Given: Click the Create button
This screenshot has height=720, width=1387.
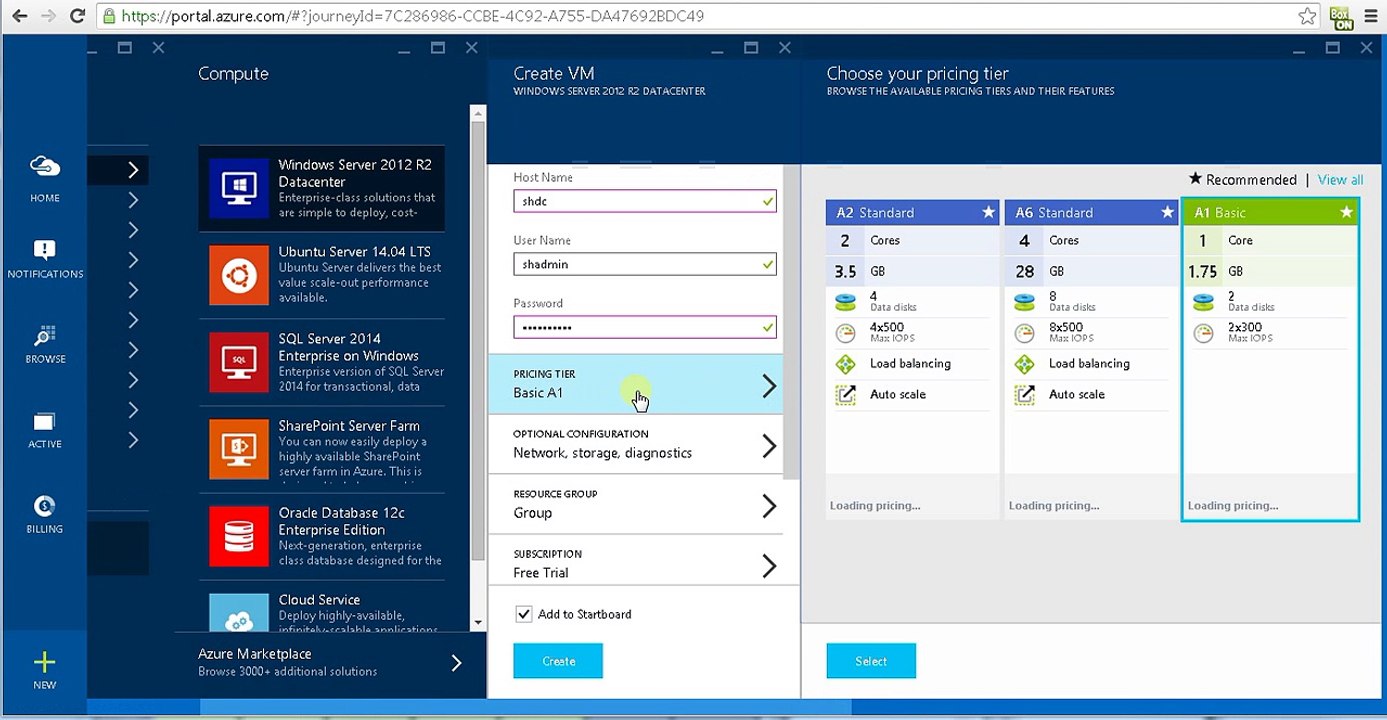Looking at the screenshot, I should pos(558,661).
